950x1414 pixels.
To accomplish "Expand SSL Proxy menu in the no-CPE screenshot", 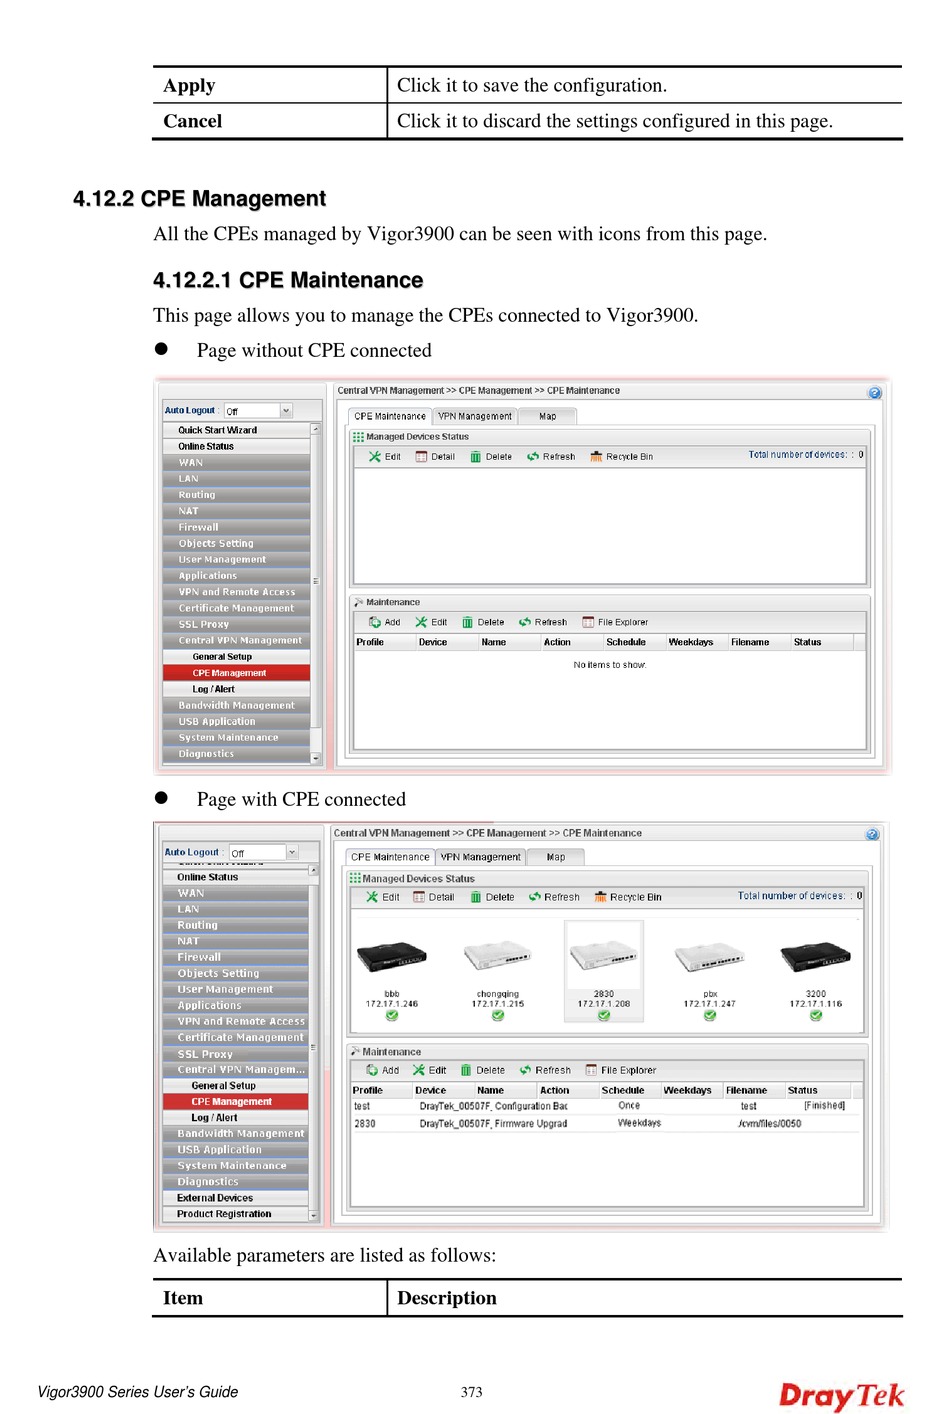I will click(x=237, y=624).
